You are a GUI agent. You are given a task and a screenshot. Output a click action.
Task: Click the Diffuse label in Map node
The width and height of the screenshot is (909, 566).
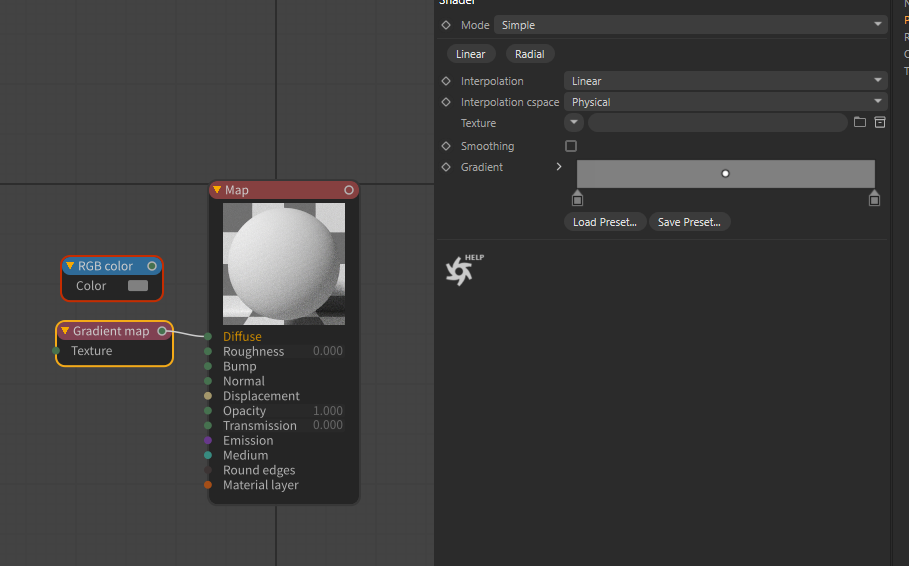pos(242,336)
